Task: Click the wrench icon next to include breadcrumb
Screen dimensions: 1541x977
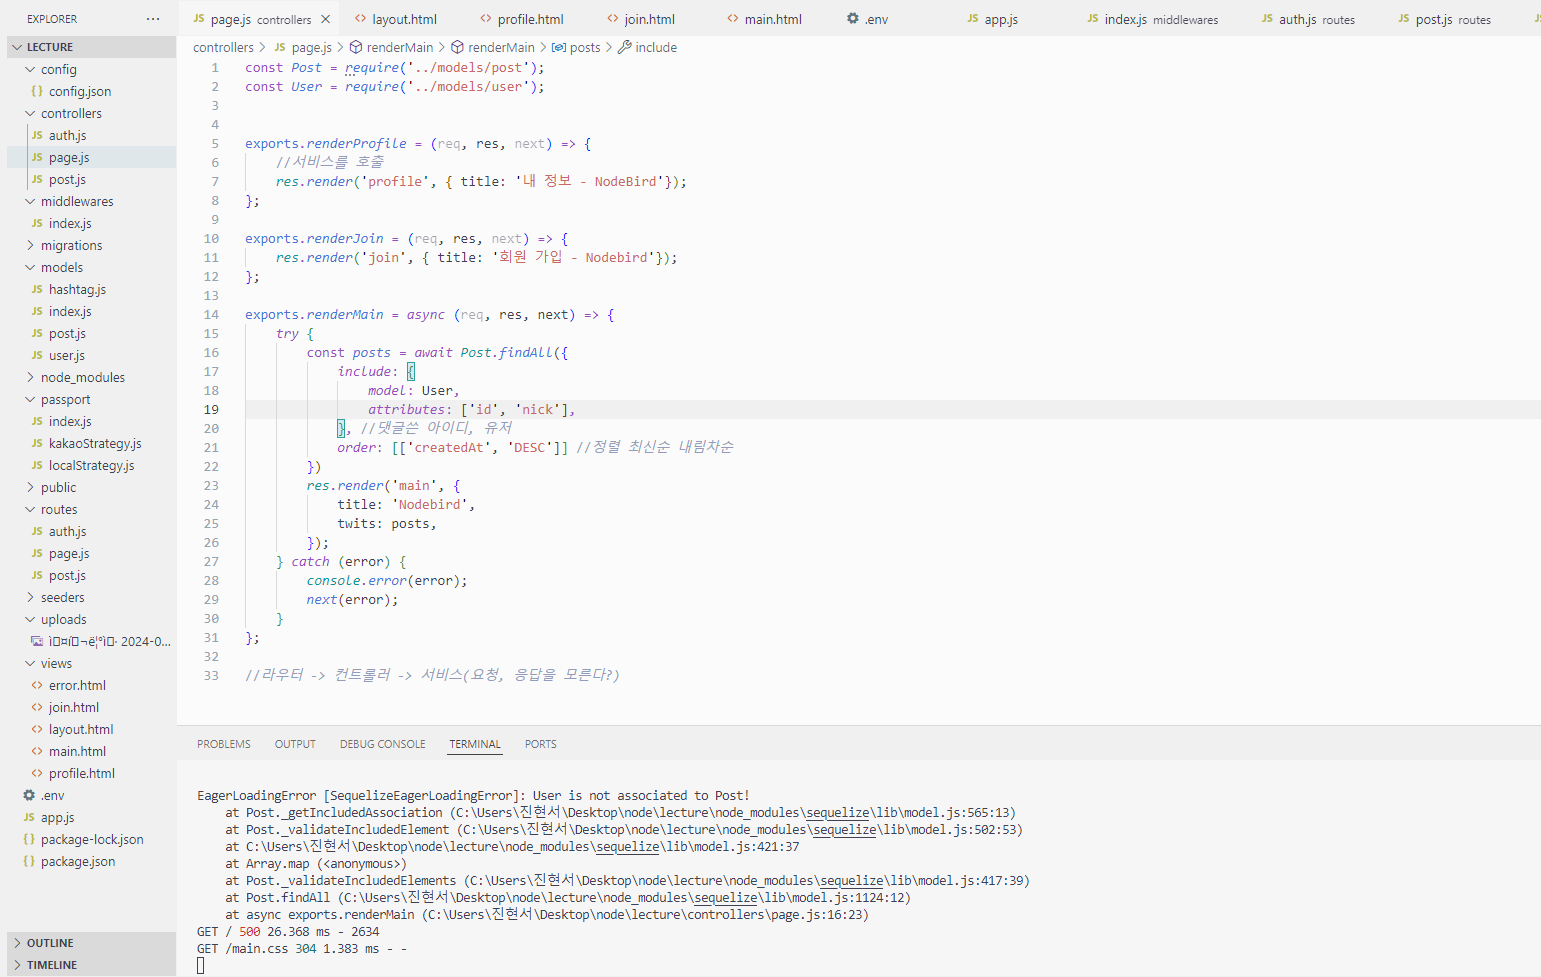Action: [x=624, y=47]
